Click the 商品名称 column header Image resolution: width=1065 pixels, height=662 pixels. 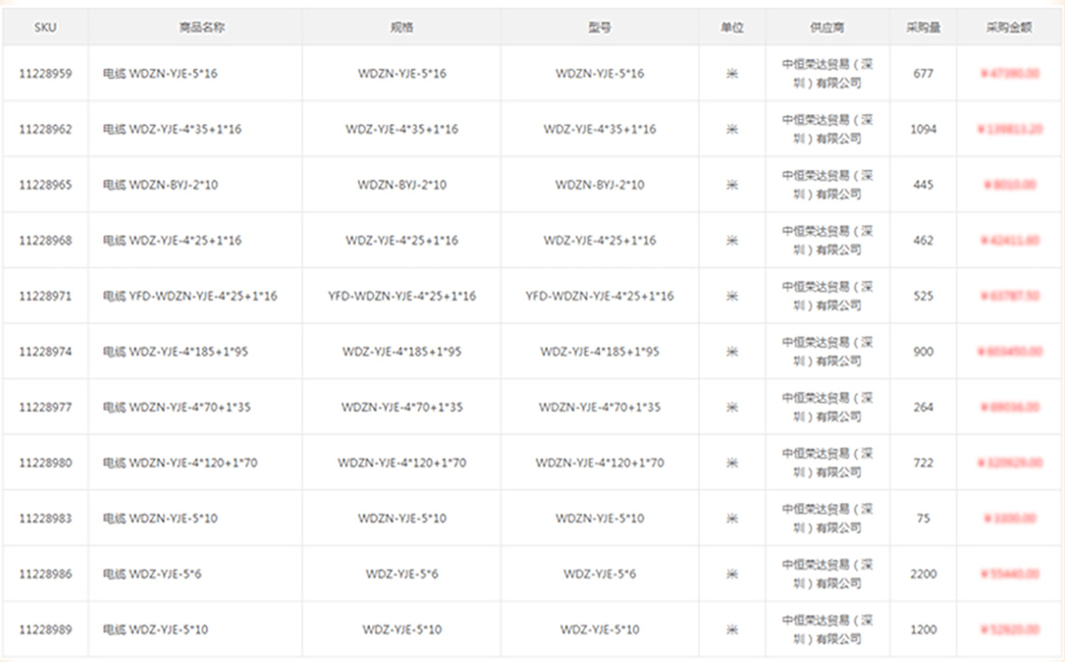pyautogui.click(x=202, y=27)
